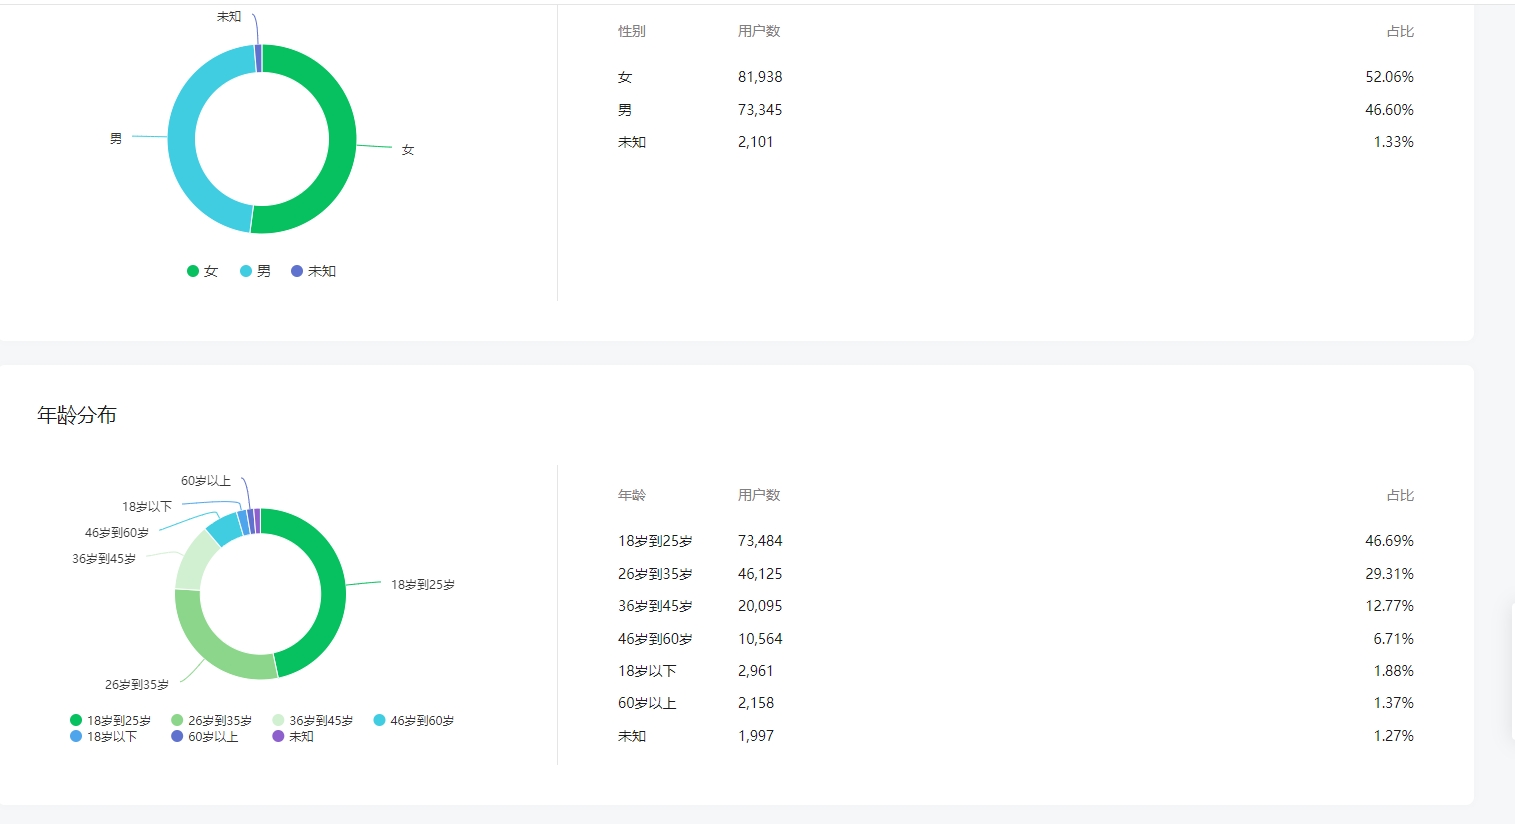Click the 男 label beside gender donut

pos(116,139)
